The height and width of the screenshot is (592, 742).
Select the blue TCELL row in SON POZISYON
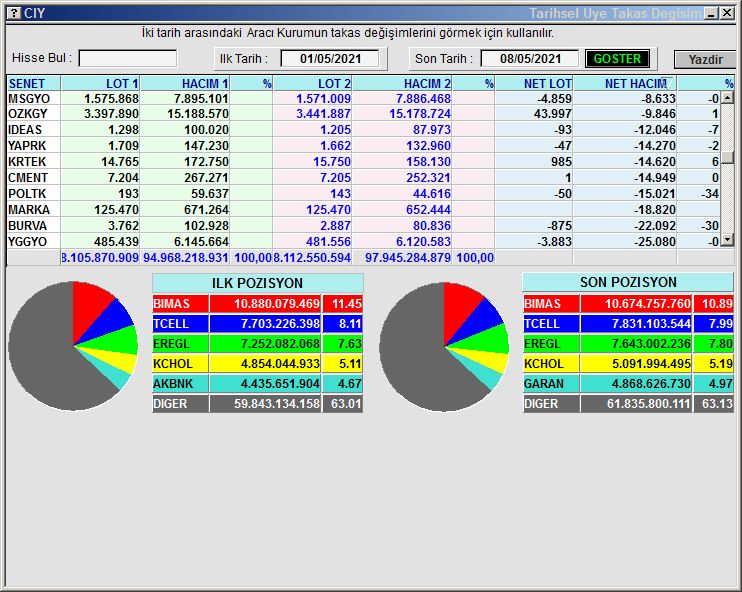pos(627,324)
